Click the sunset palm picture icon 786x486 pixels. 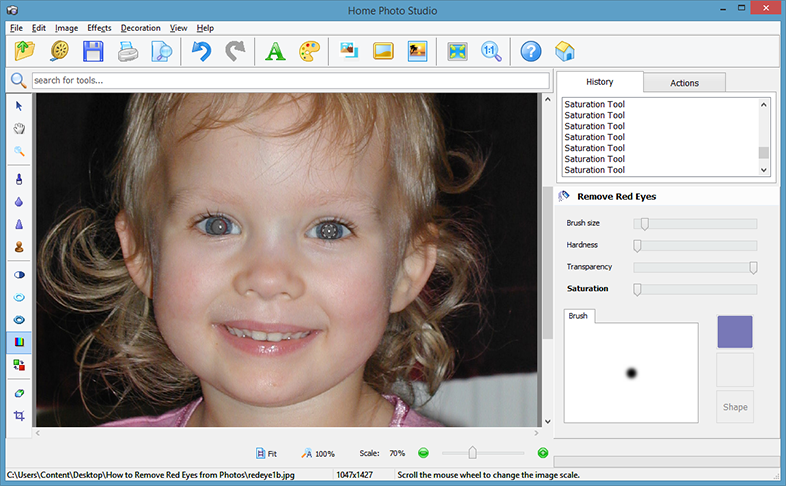coord(417,51)
